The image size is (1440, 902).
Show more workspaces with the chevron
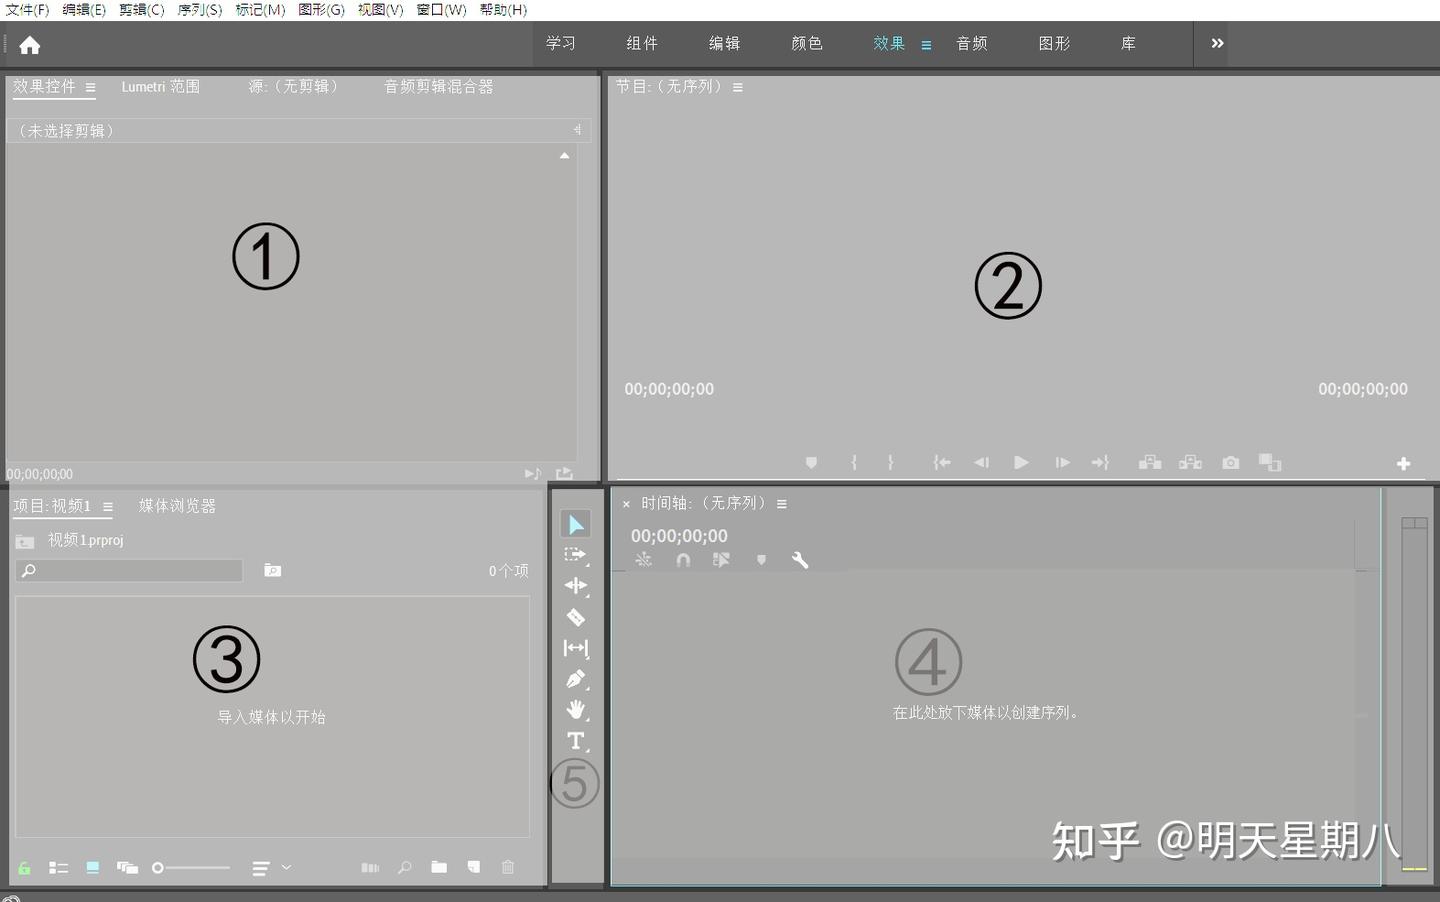(x=1217, y=43)
